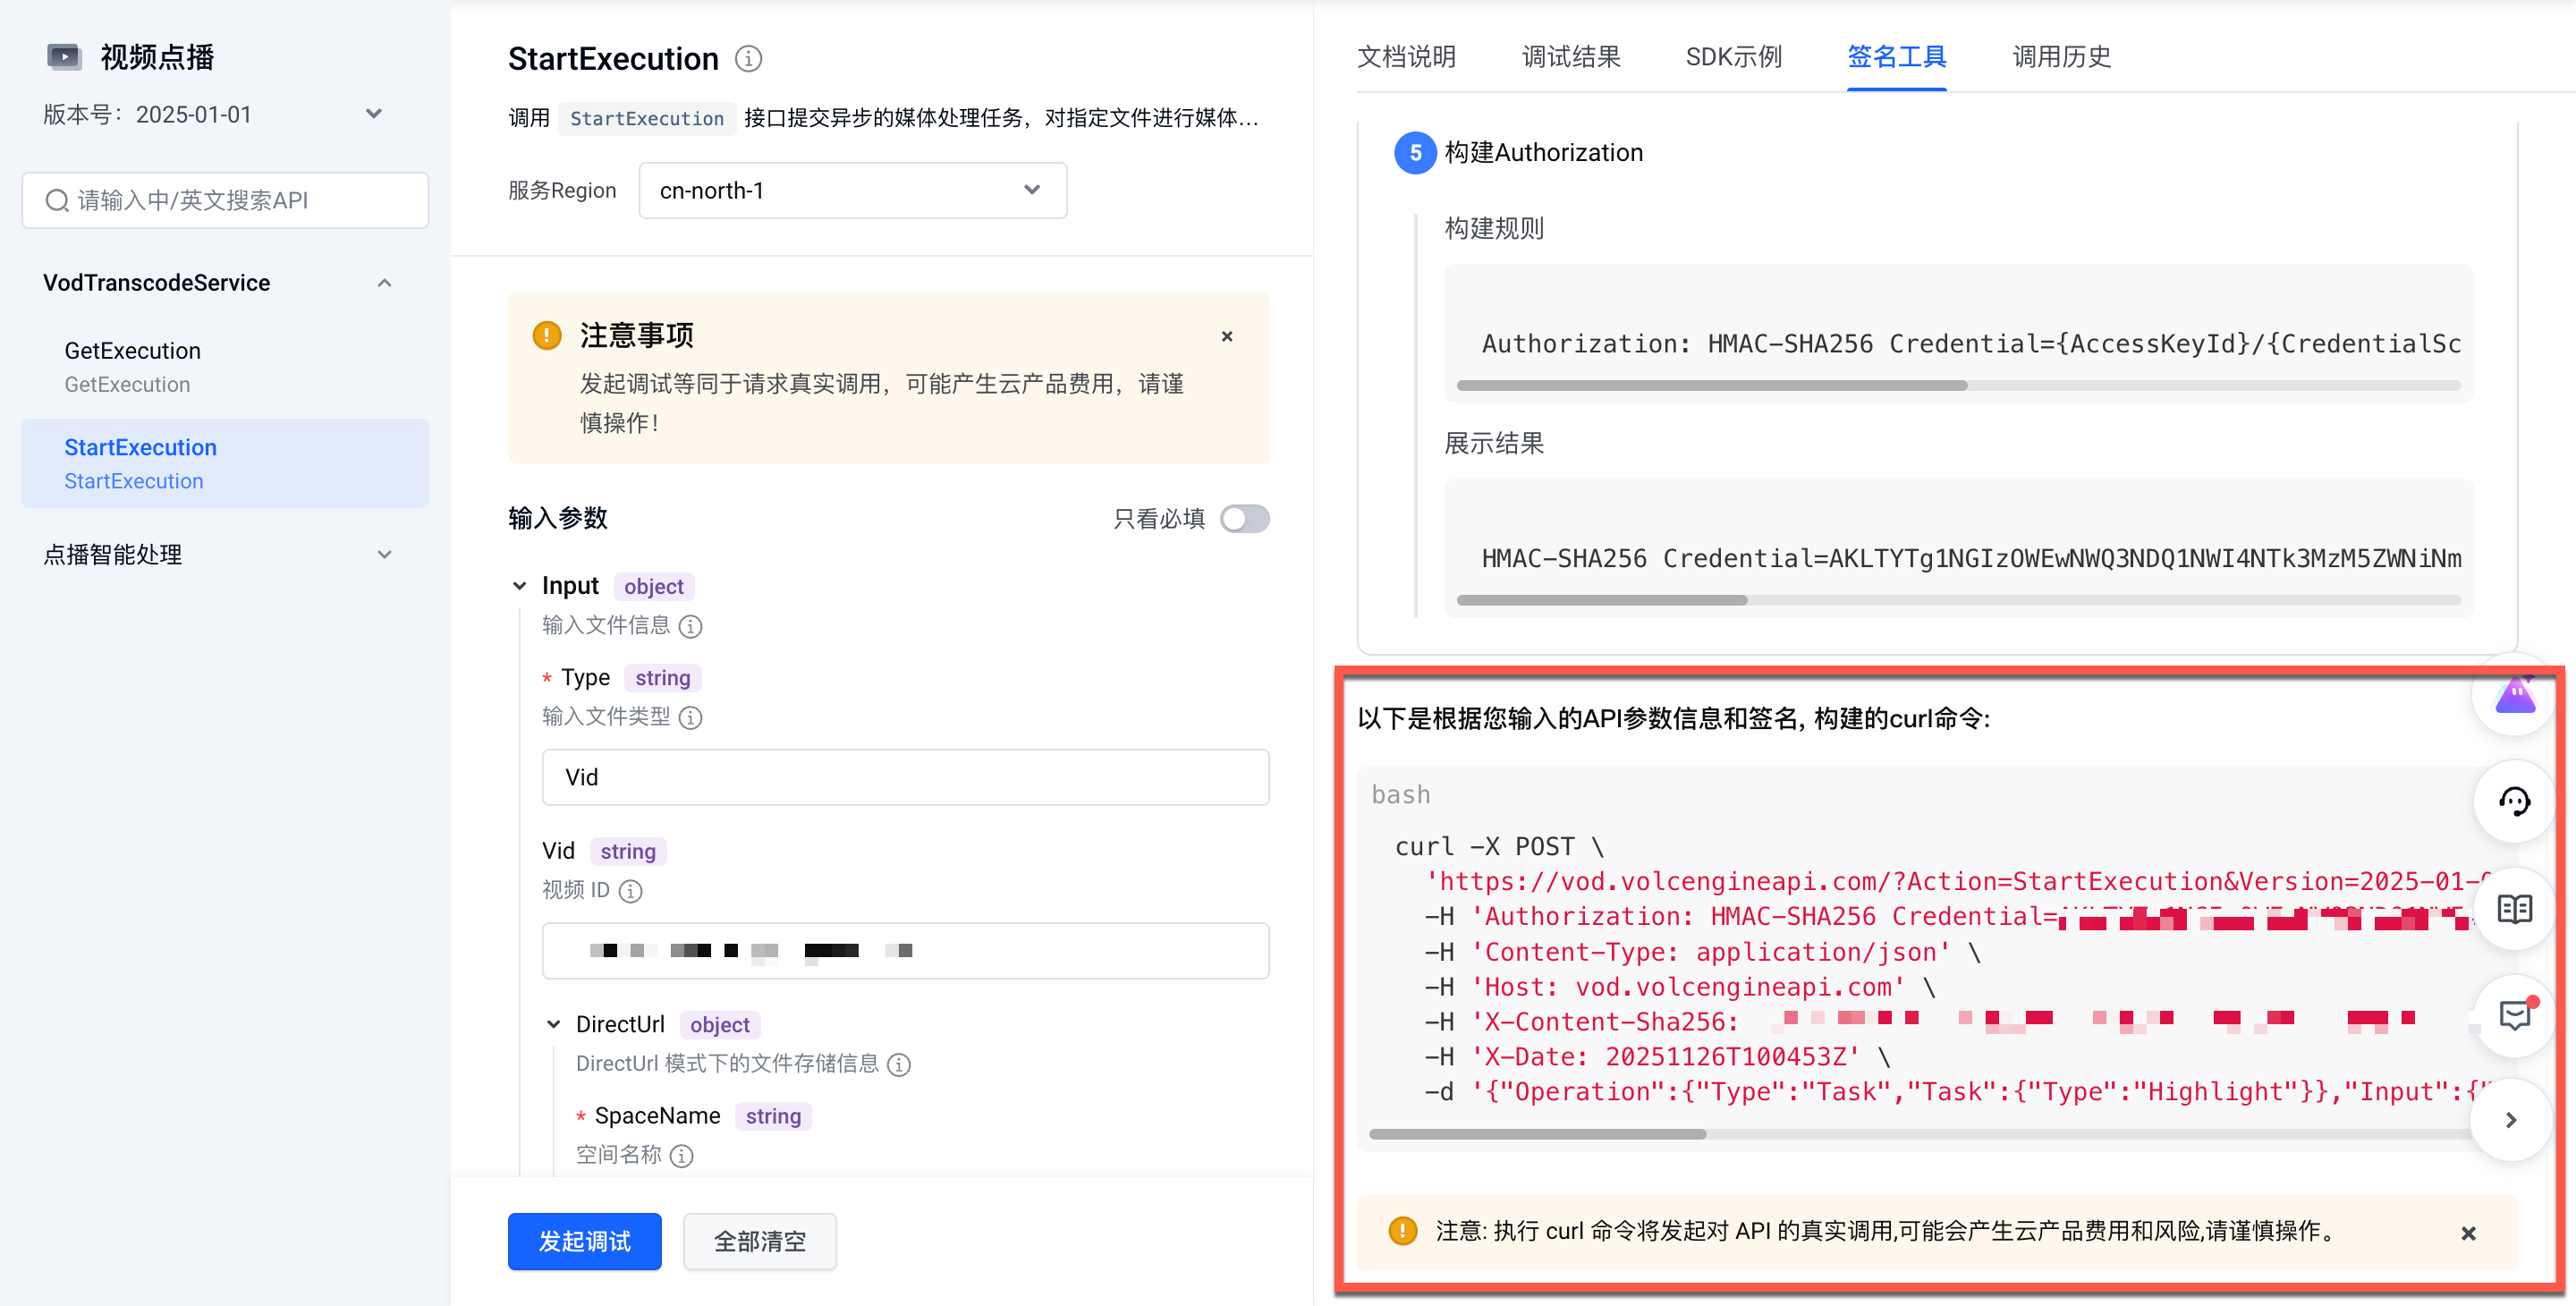
Task: Toggle the 只看必填 switch
Action: (x=1244, y=519)
